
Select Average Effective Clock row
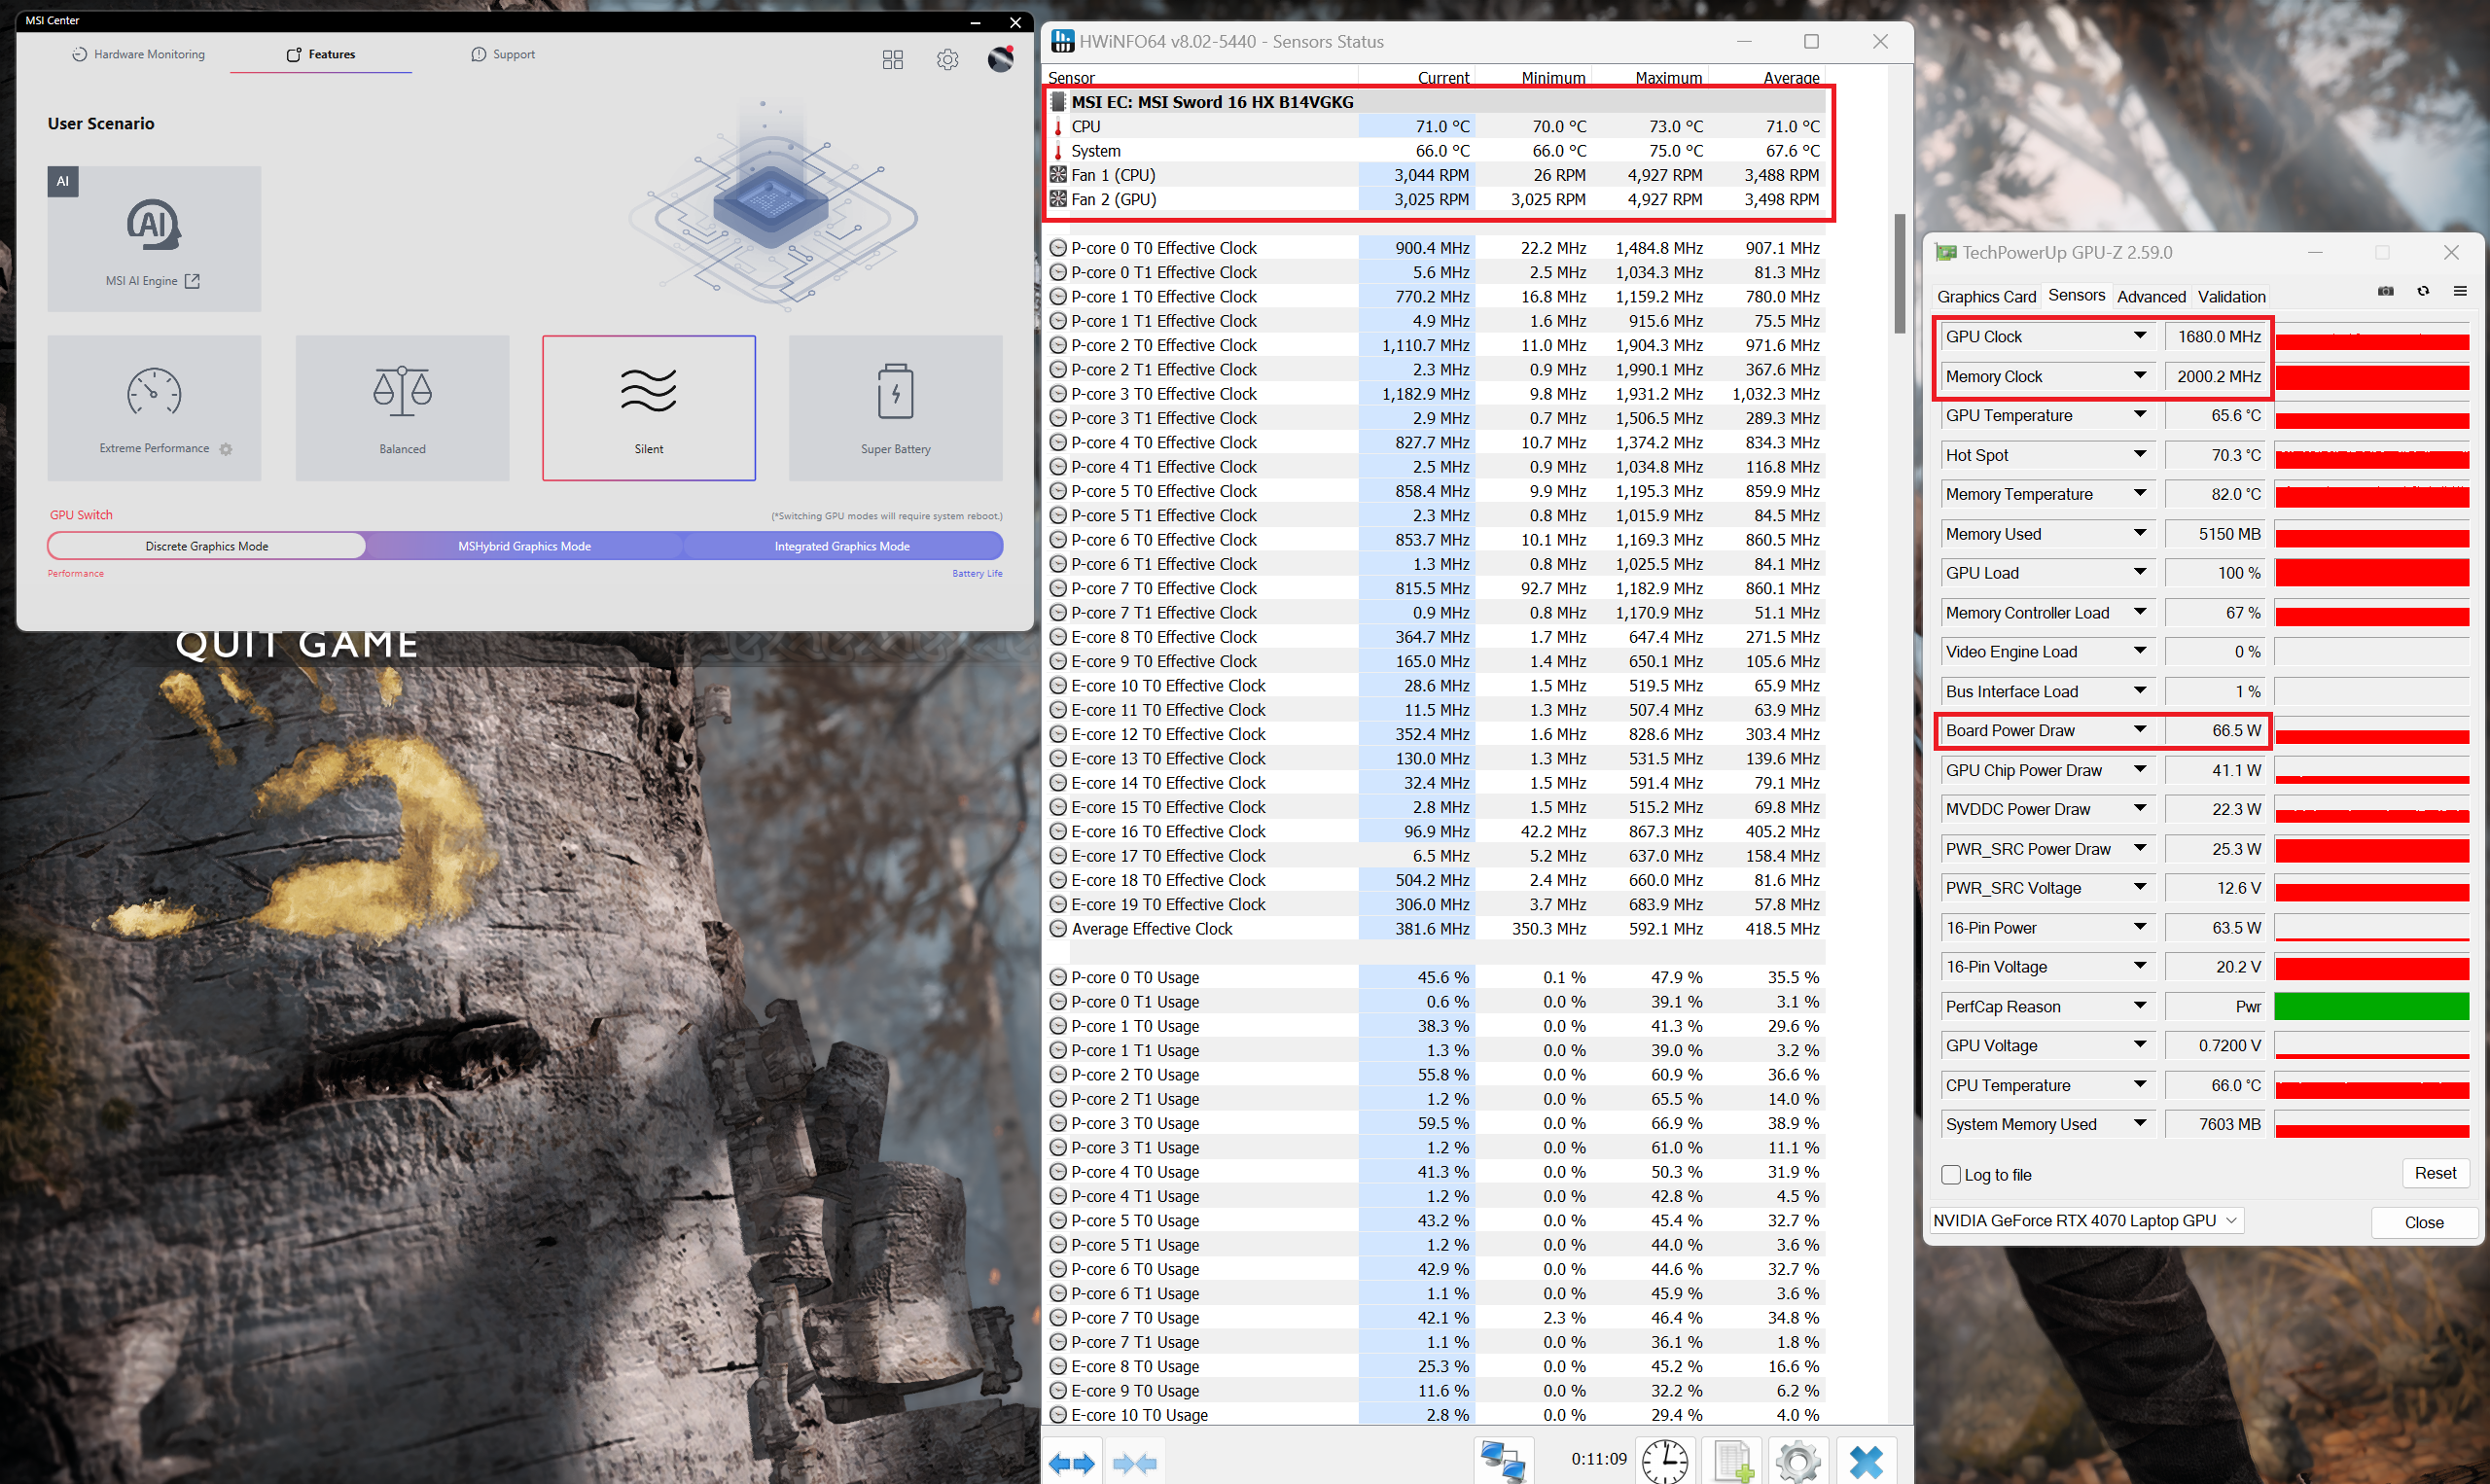[x=1434, y=928]
